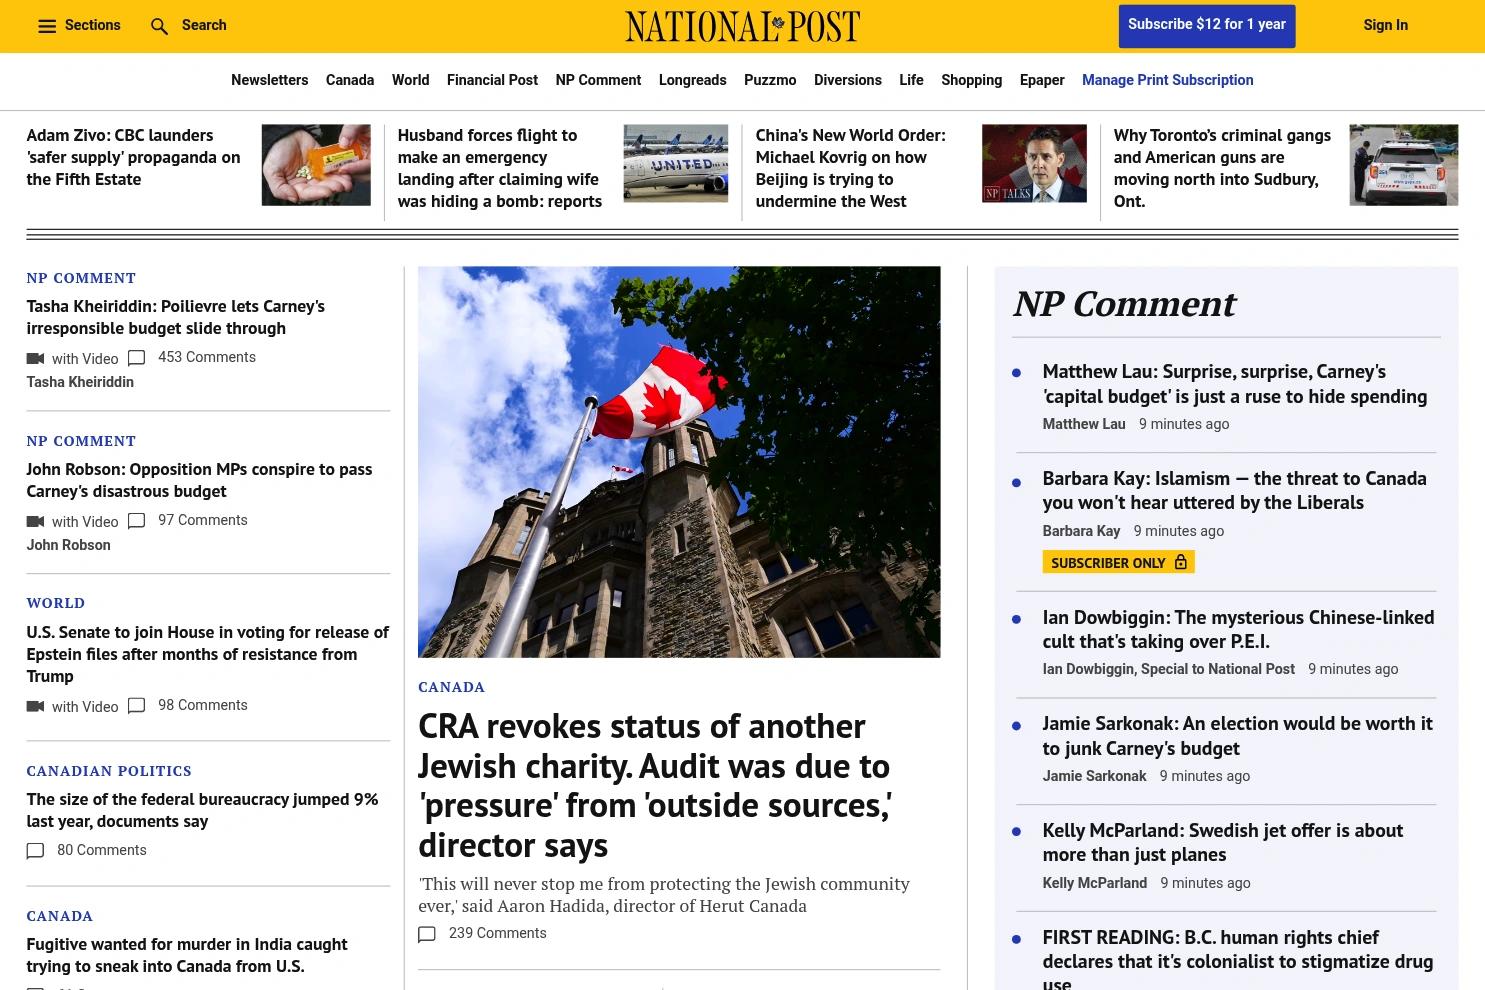The height and width of the screenshot is (990, 1485).
Task: Read Kelly McParland Swedish jet column
Action: tap(1222, 842)
